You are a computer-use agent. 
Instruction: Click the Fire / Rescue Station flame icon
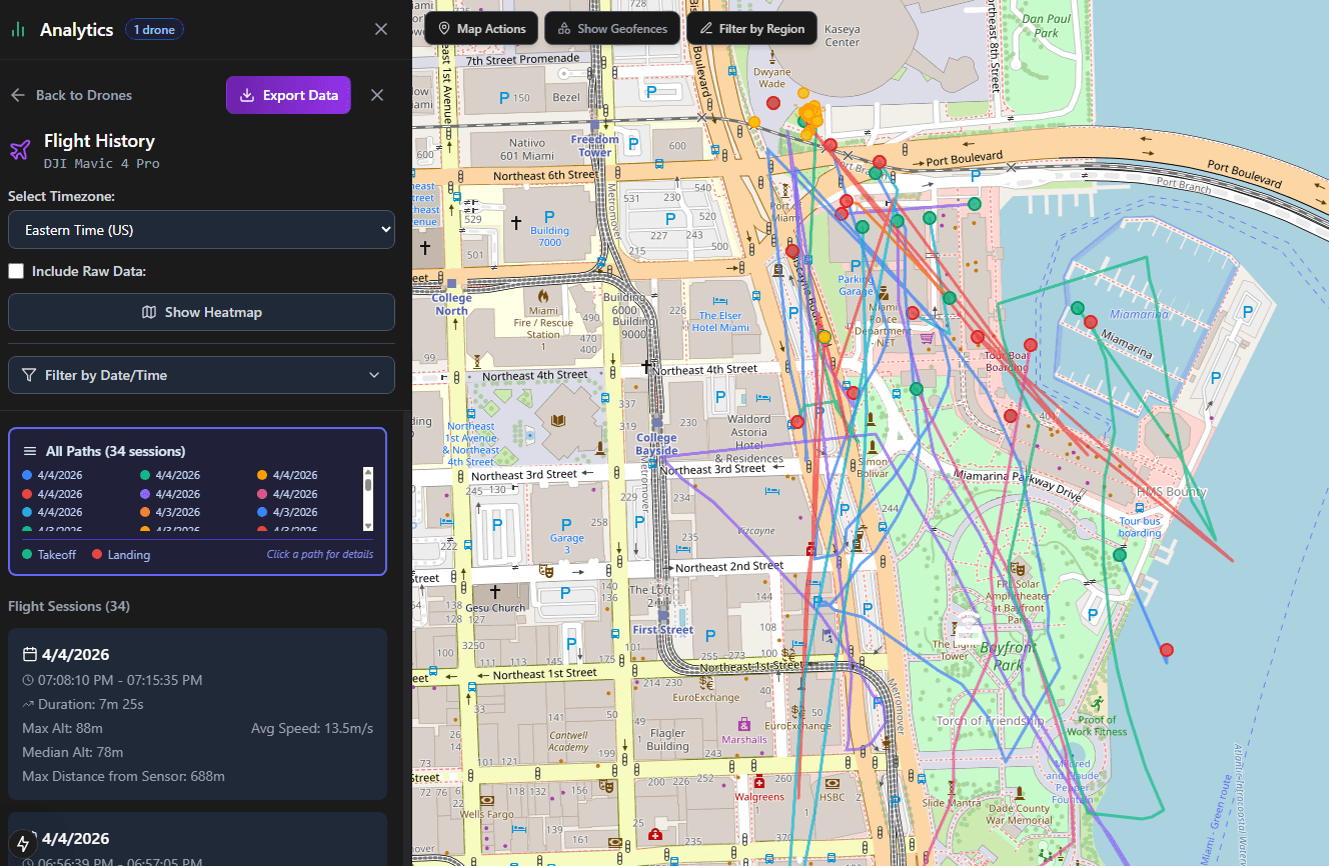543,296
